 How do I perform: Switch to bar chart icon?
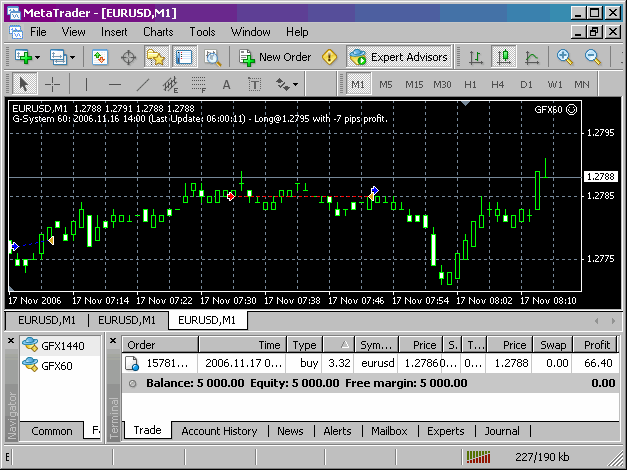[476, 57]
